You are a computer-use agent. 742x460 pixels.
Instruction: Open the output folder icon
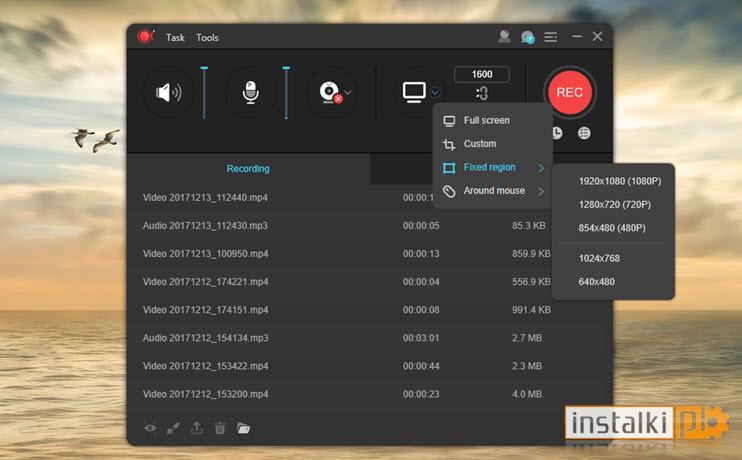pyautogui.click(x=243, y=428)
